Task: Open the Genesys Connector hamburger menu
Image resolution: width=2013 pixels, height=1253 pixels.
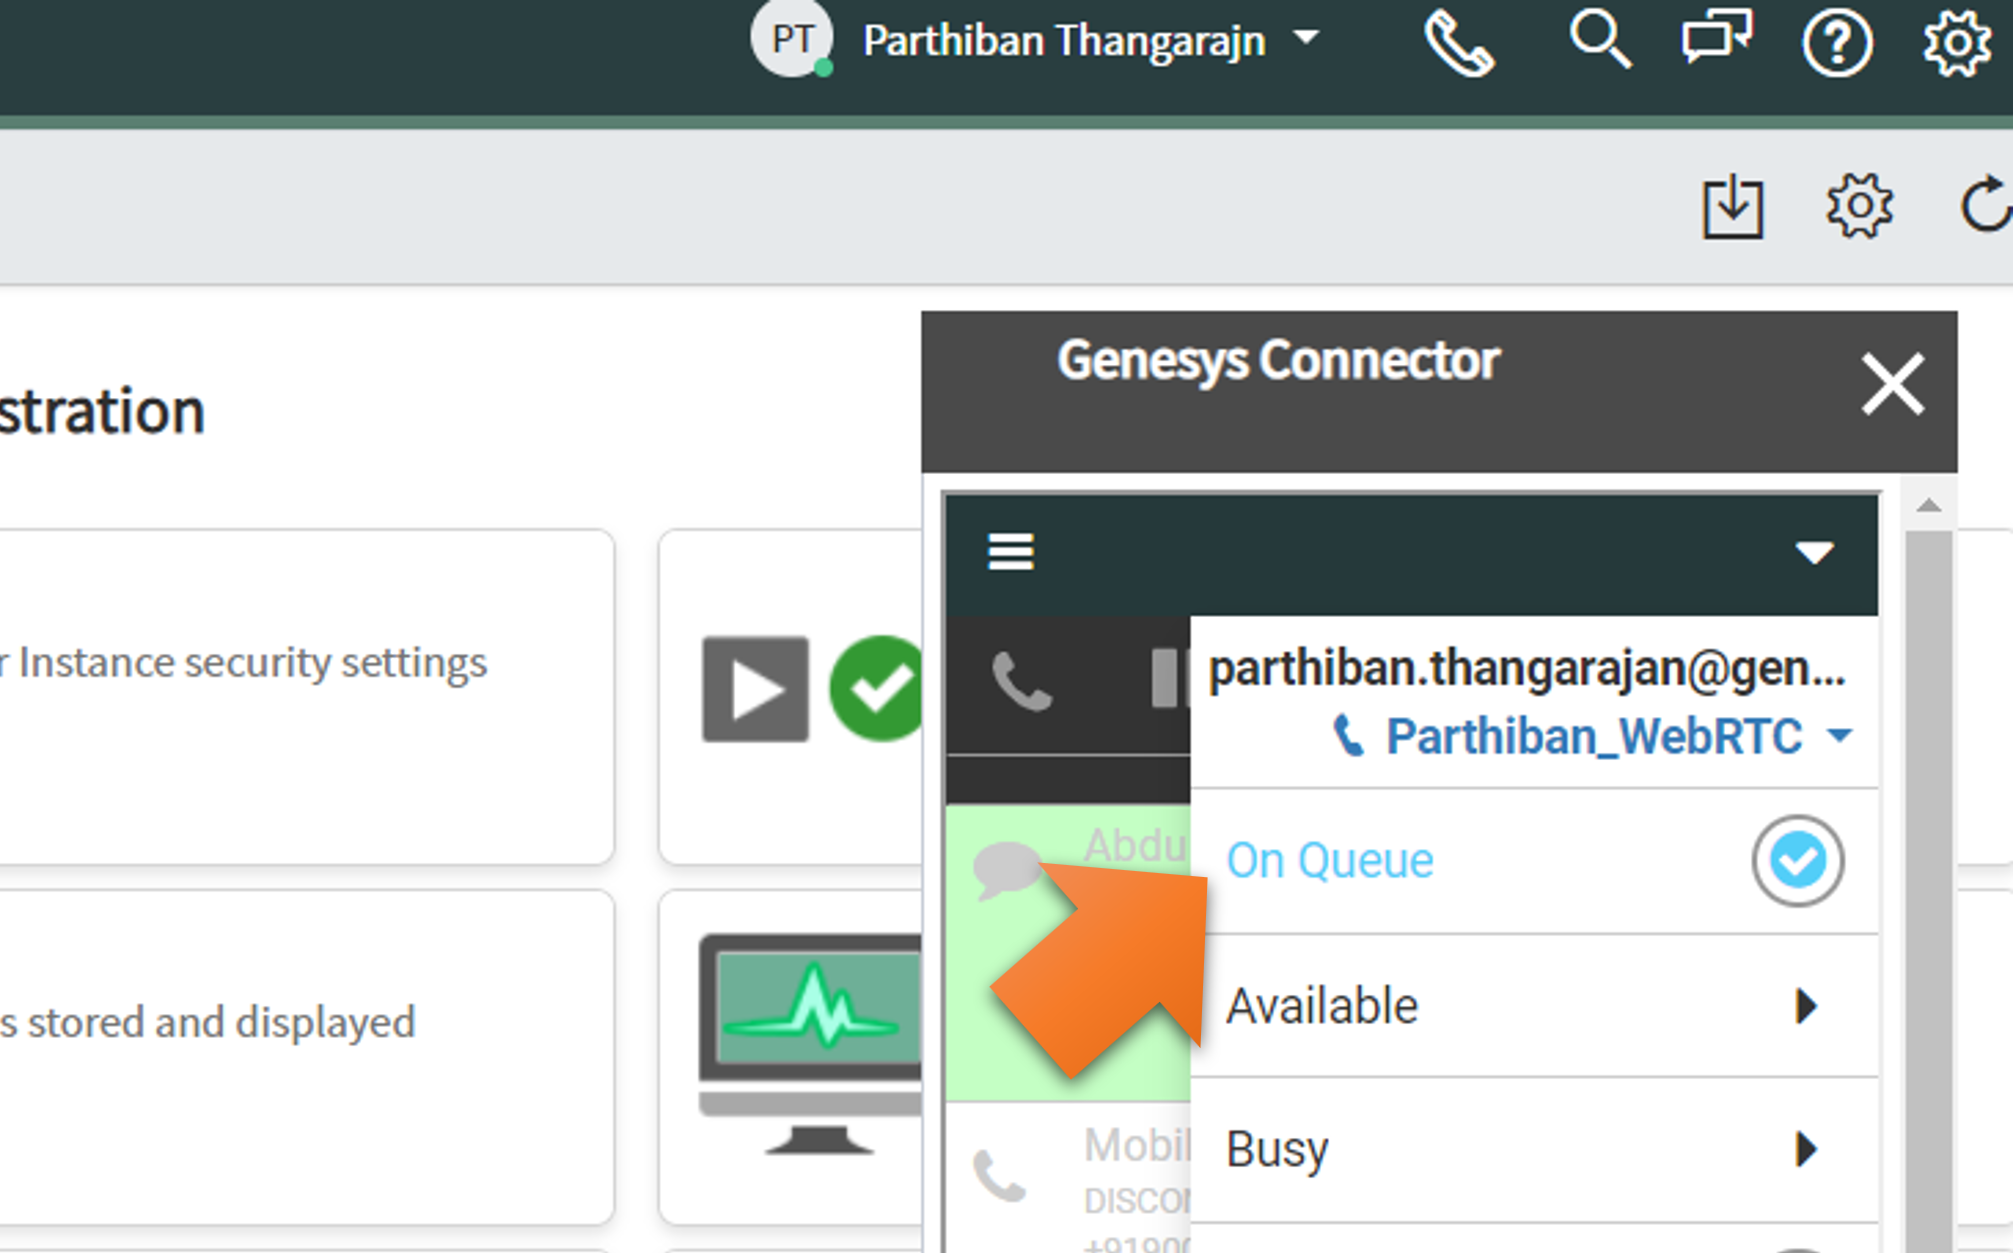Action: [1010, 551]
